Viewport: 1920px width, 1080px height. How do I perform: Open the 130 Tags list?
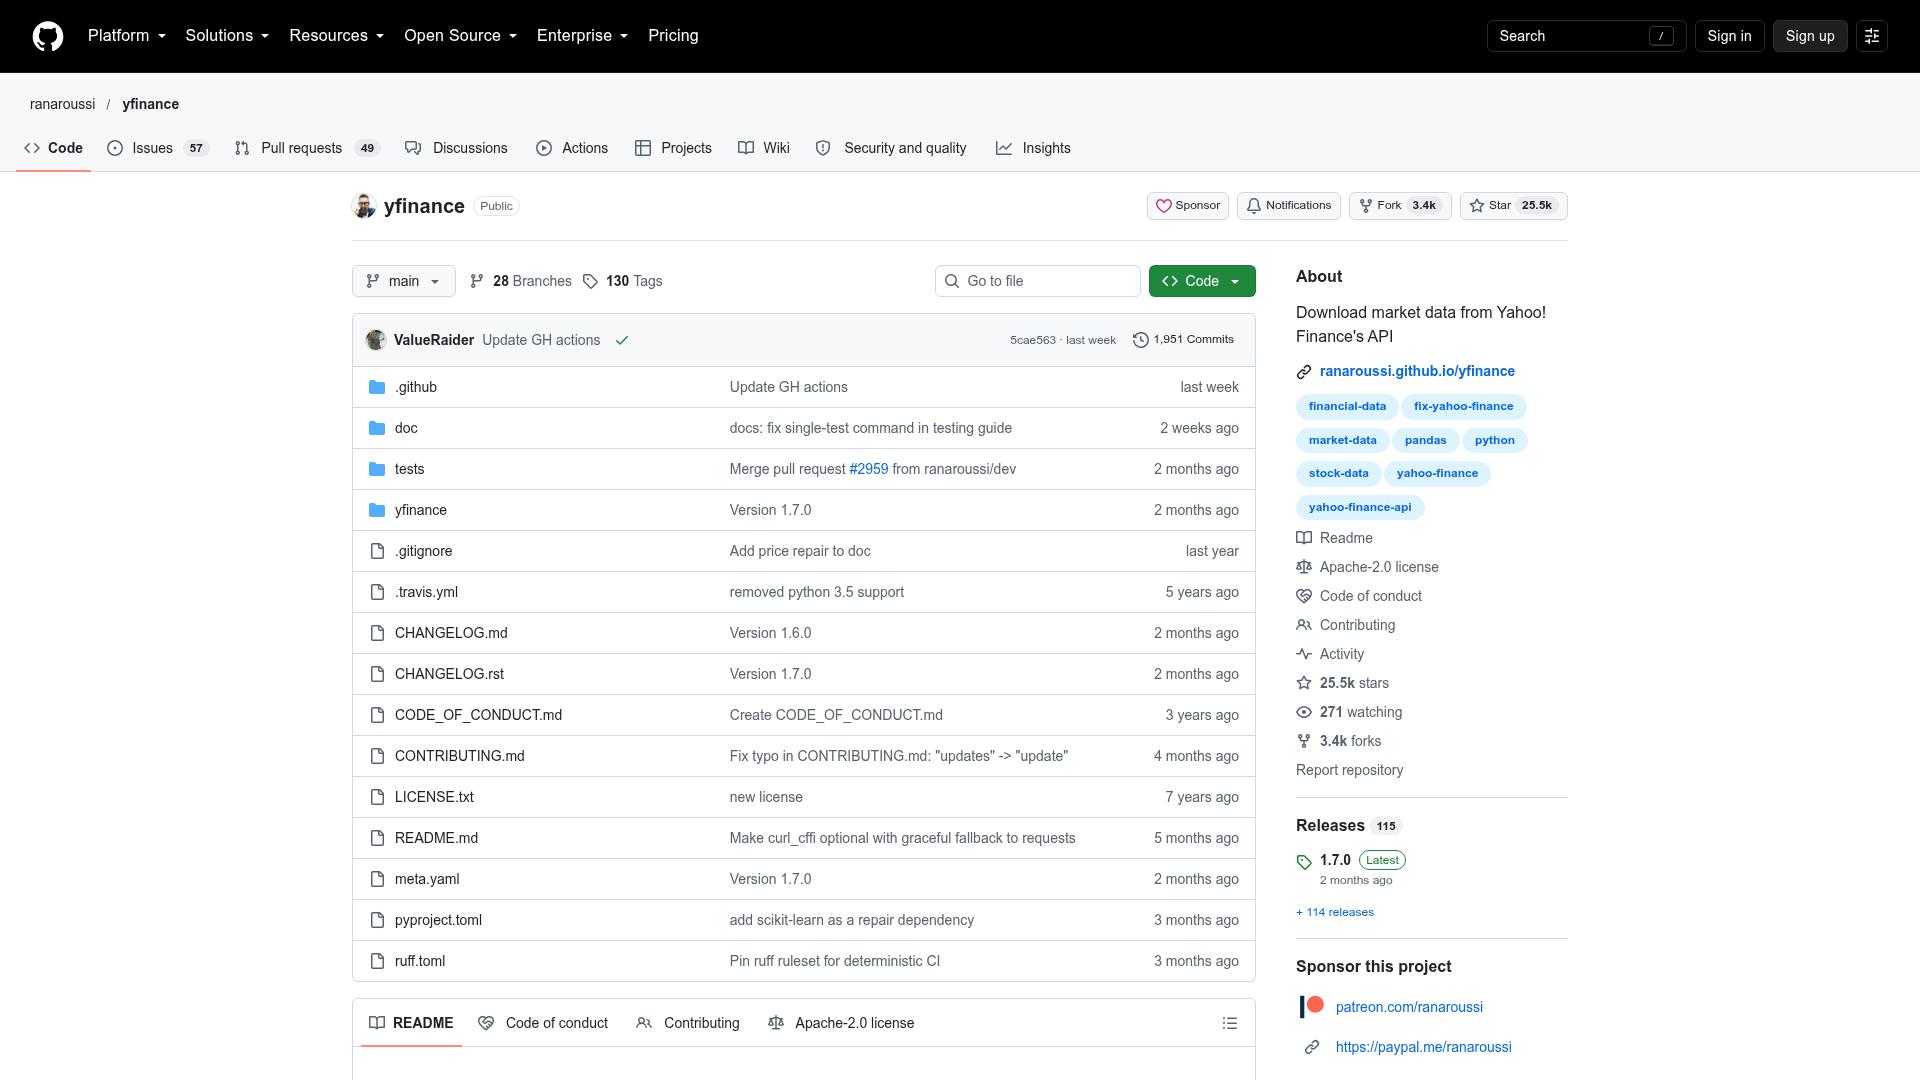point(623,281)
